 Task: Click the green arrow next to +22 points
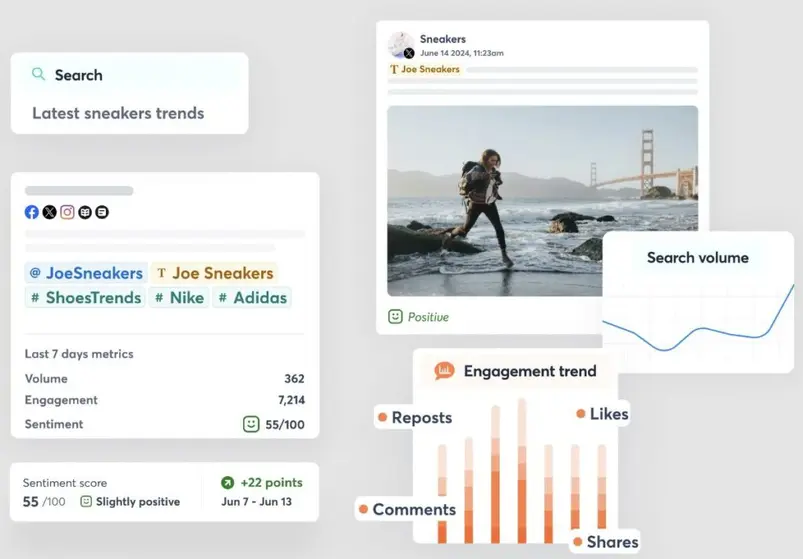pyautogui.click(x=227, y=483)
